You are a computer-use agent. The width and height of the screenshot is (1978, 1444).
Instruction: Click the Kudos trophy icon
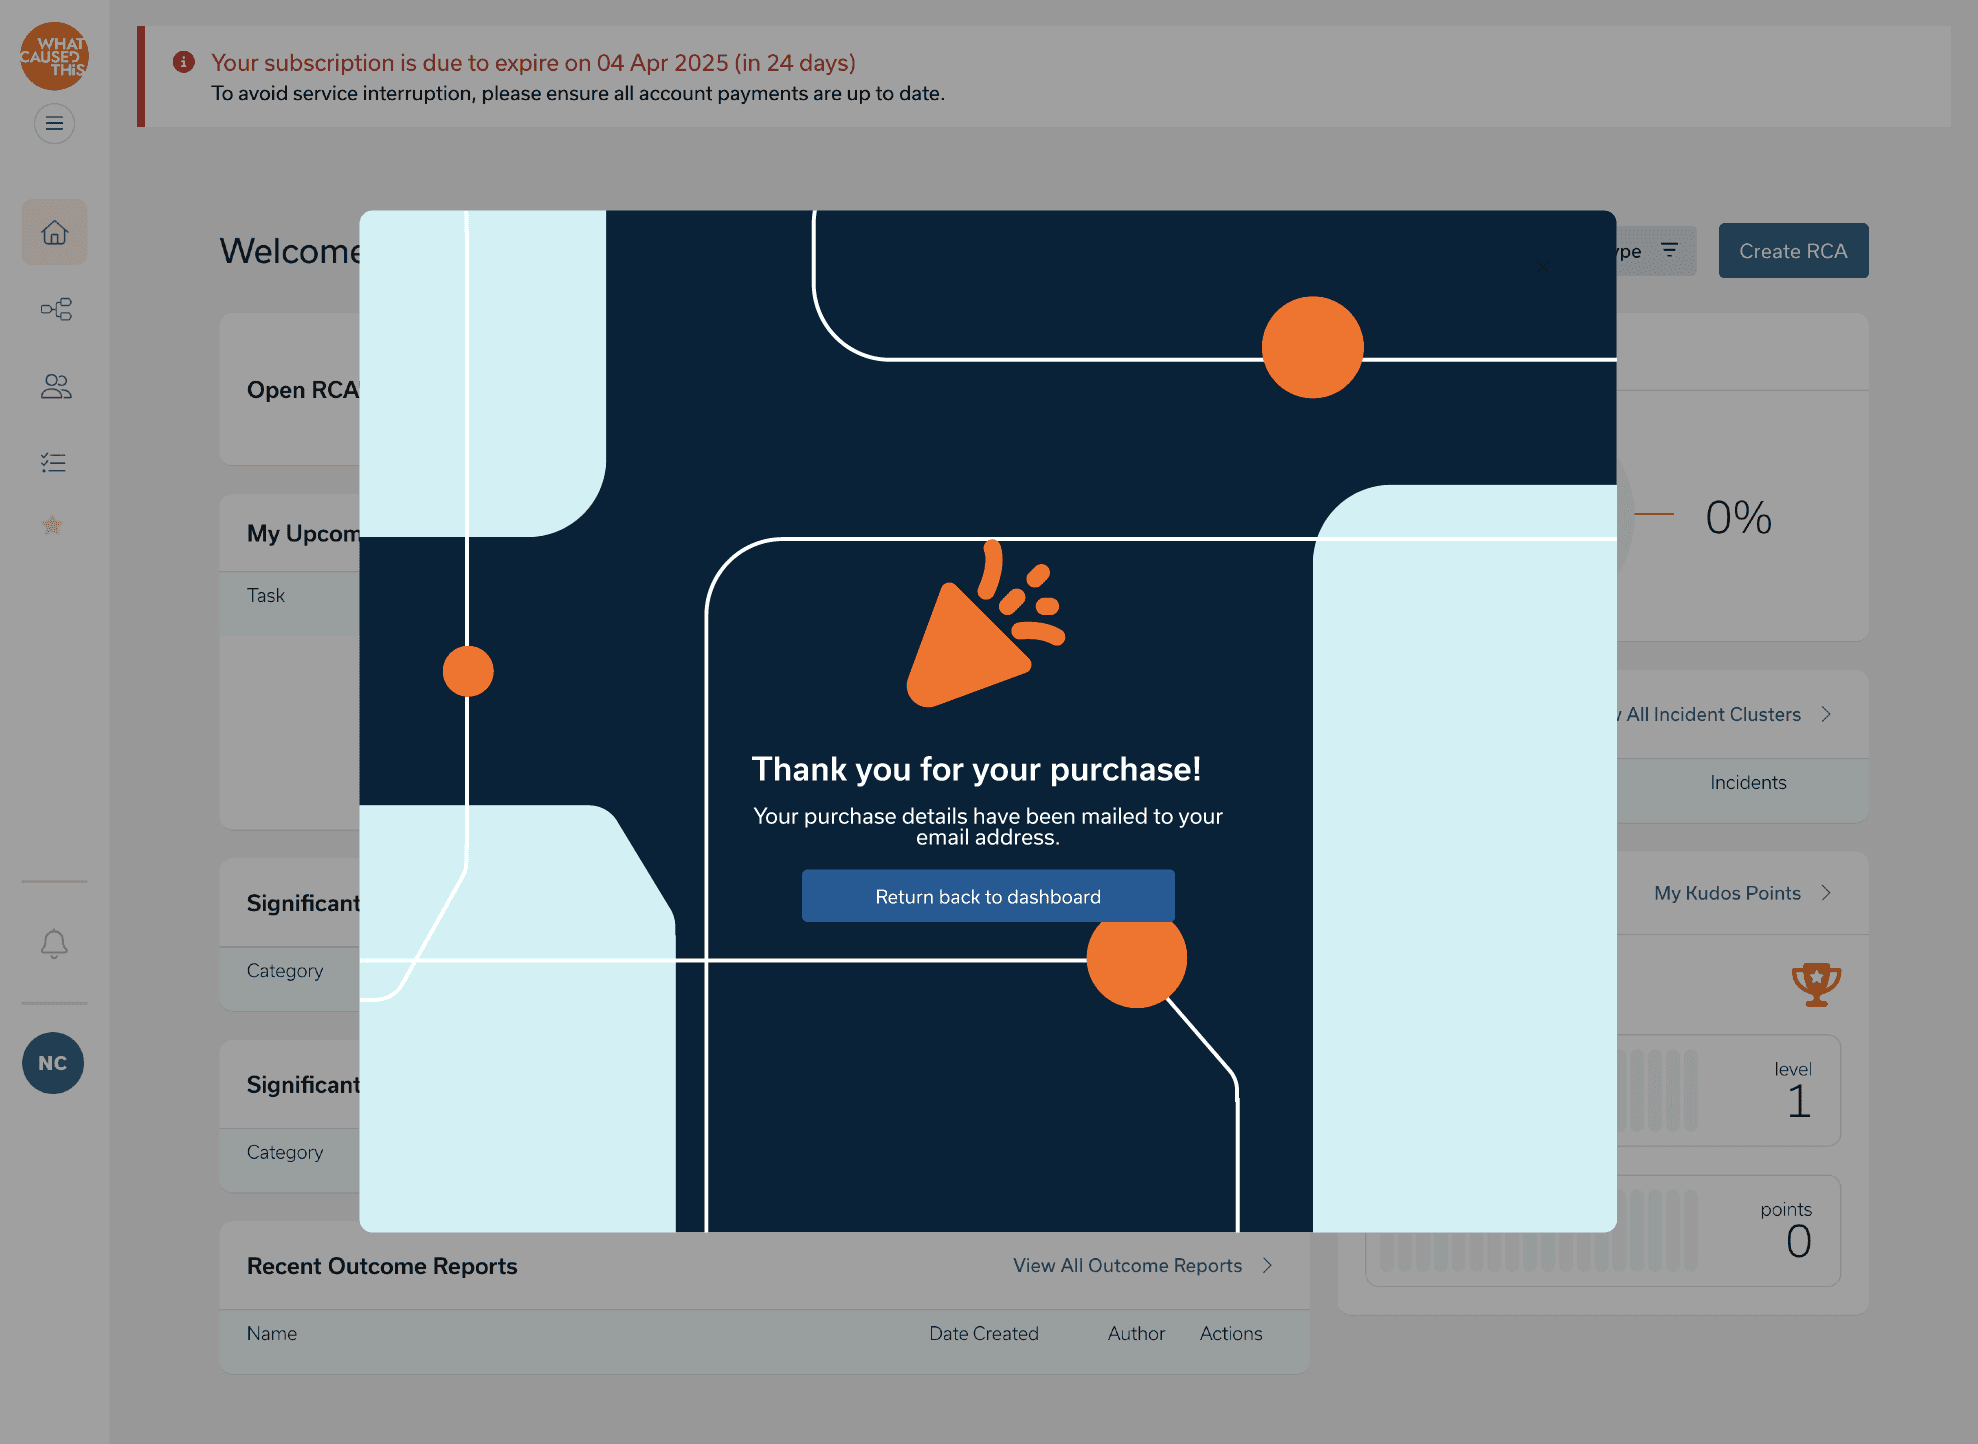[x=1816, y=984]
